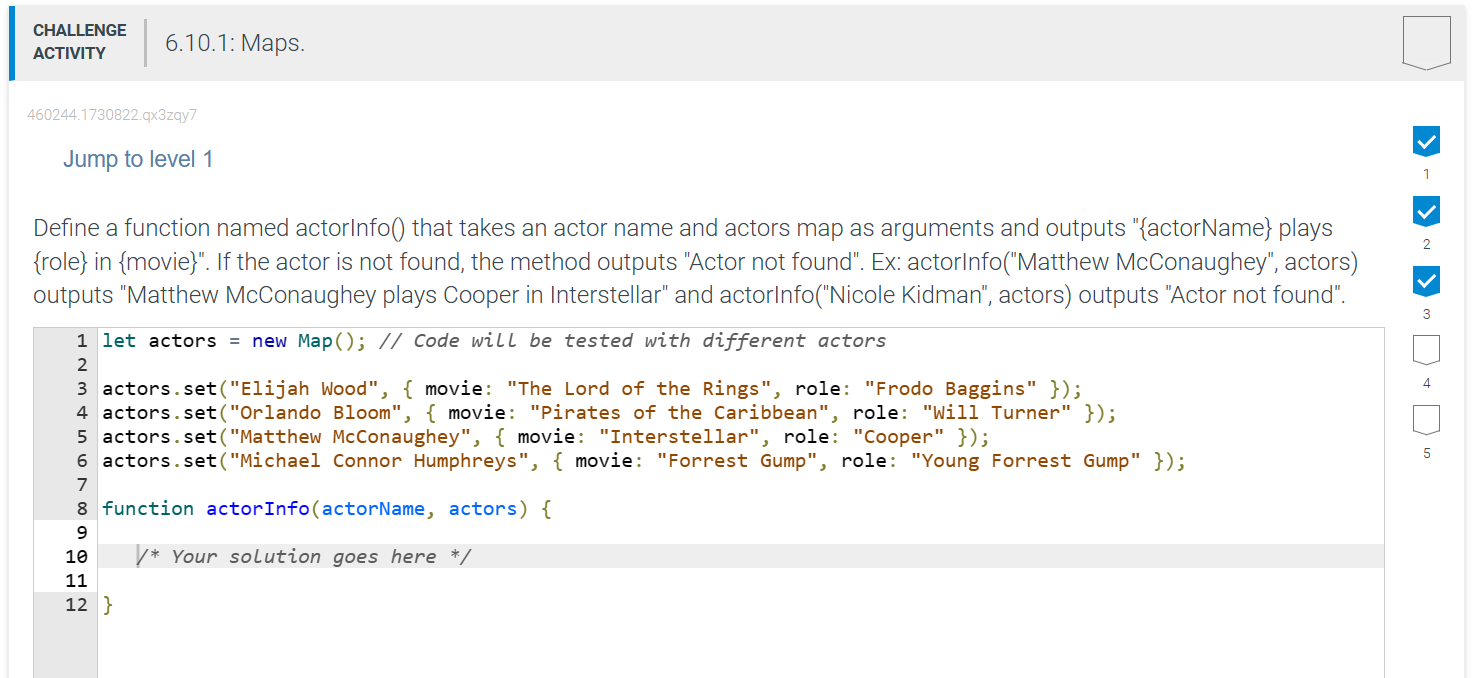Click the activity ID 460244.1730822.qx3zqy7
This screenshot has width=1483, height=678.
coord(111,115)
